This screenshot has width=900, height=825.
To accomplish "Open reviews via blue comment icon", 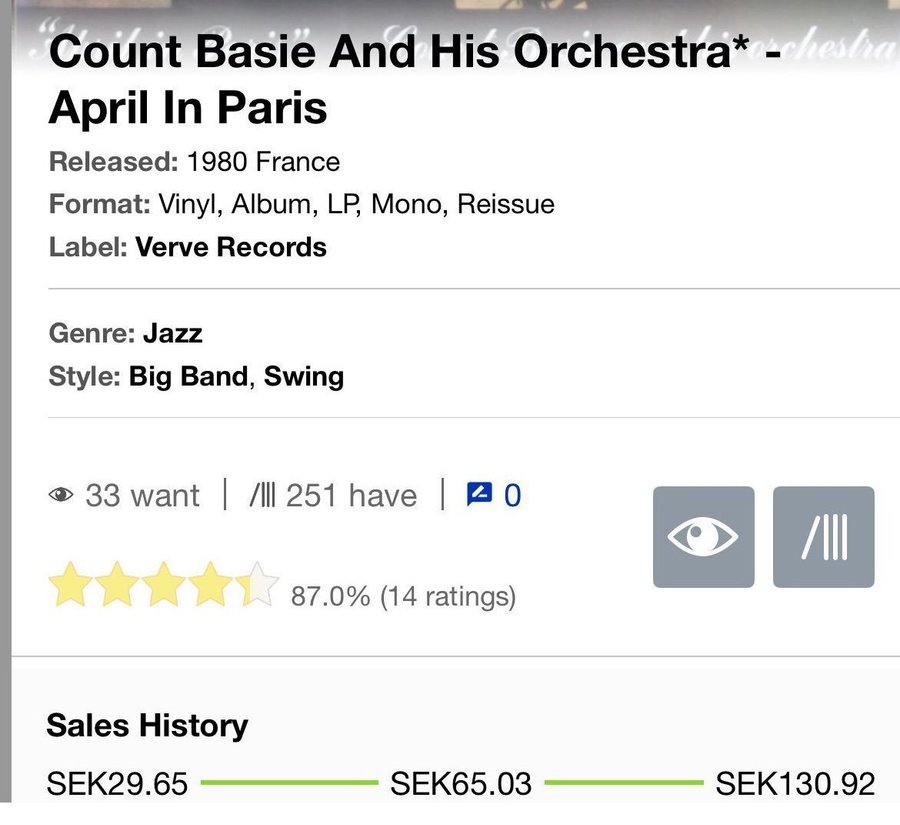I will 479,494.
